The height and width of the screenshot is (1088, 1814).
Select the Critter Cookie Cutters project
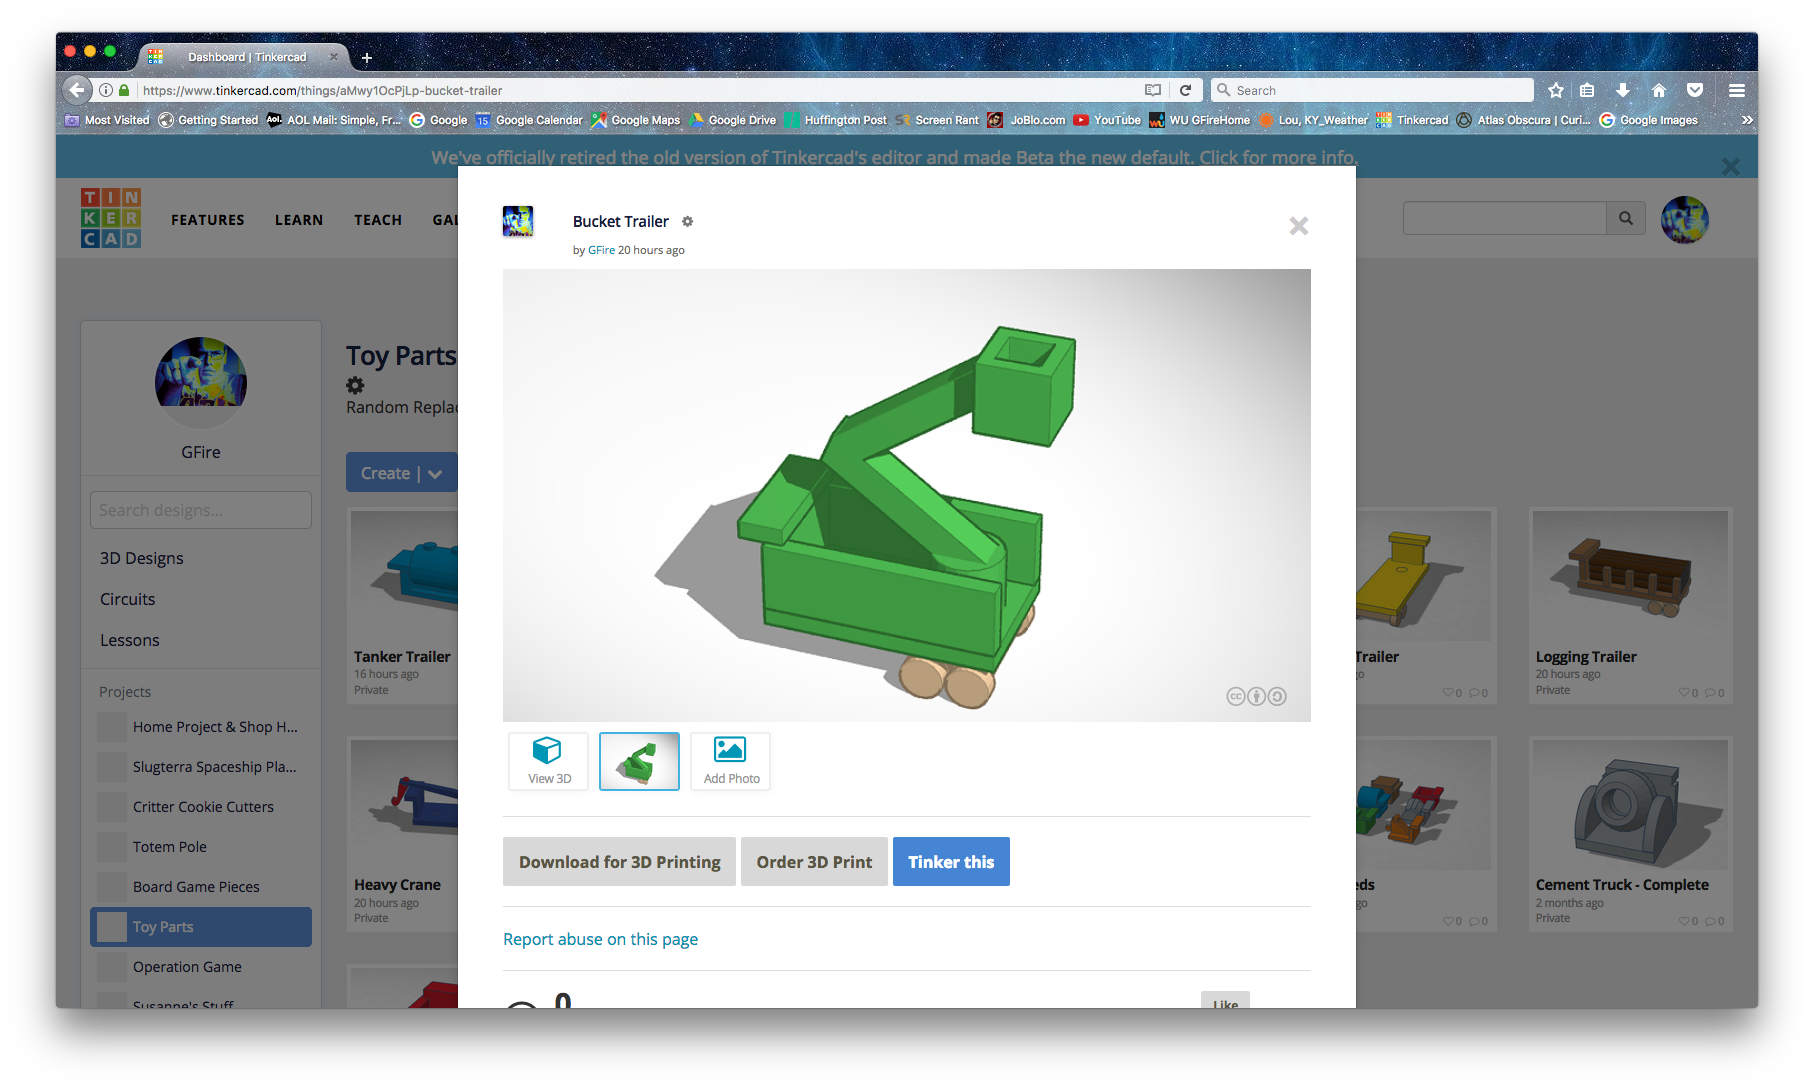pyautogui.click(x=201, y=807)
